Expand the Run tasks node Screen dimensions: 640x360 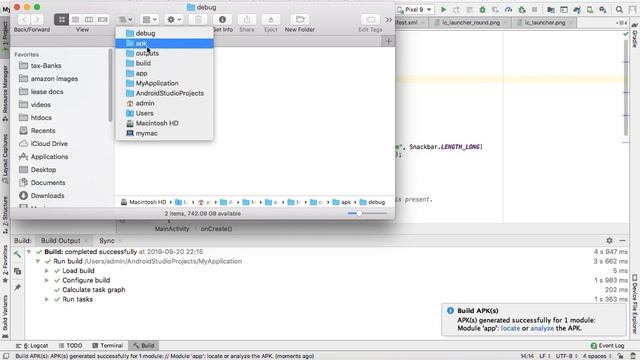click(47, 299)
